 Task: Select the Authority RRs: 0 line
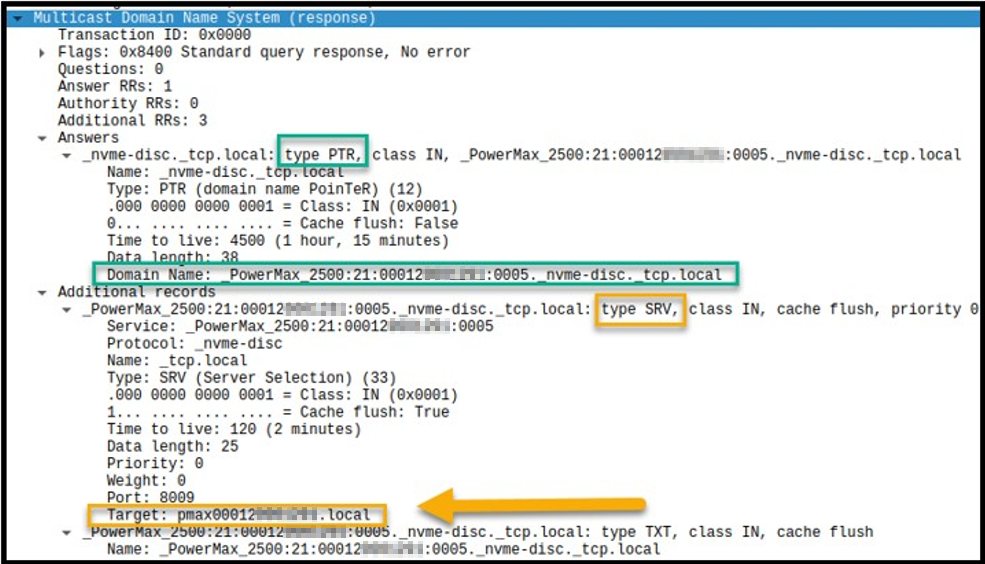pyautogui.click(x=128, y=103)
